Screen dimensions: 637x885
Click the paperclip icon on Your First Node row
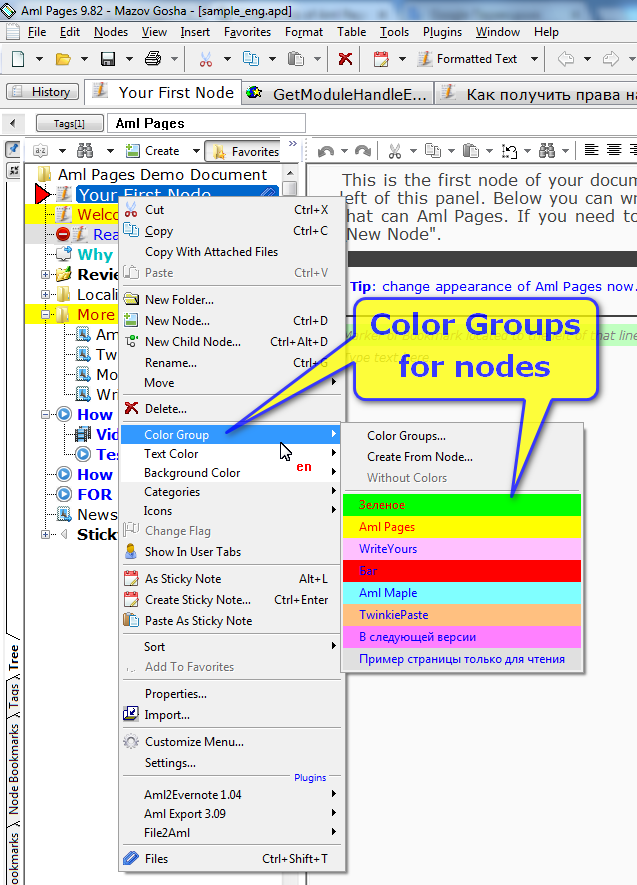[x=268, y=194]
